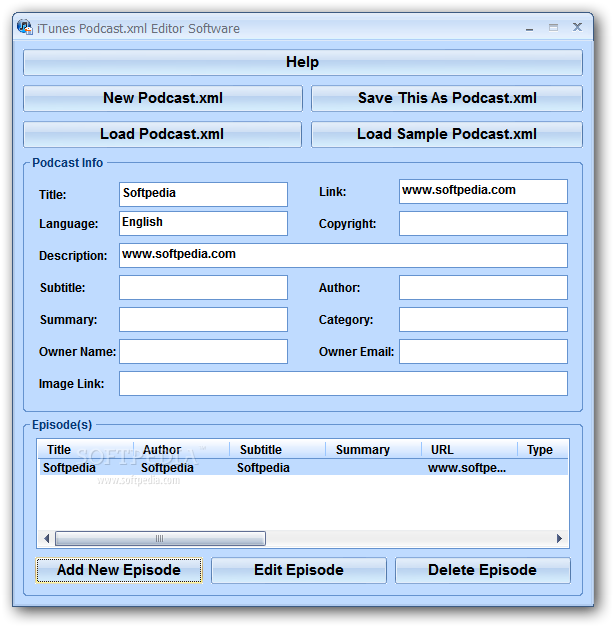Minimize the iTunes Podcast.xml Editor window
Viewport: 614px width, 627px height.
[529, 28]
